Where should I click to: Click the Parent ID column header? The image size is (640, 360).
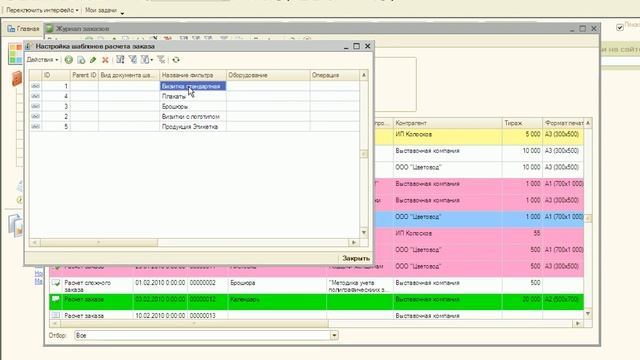tap(84, 75)
